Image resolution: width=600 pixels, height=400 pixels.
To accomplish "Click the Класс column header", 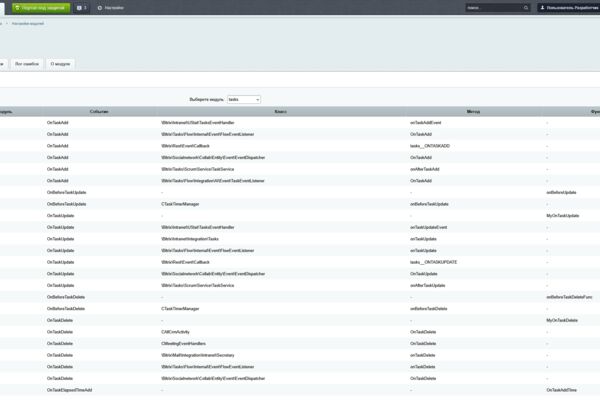I will pyautogui.click(x=280, y=111).
